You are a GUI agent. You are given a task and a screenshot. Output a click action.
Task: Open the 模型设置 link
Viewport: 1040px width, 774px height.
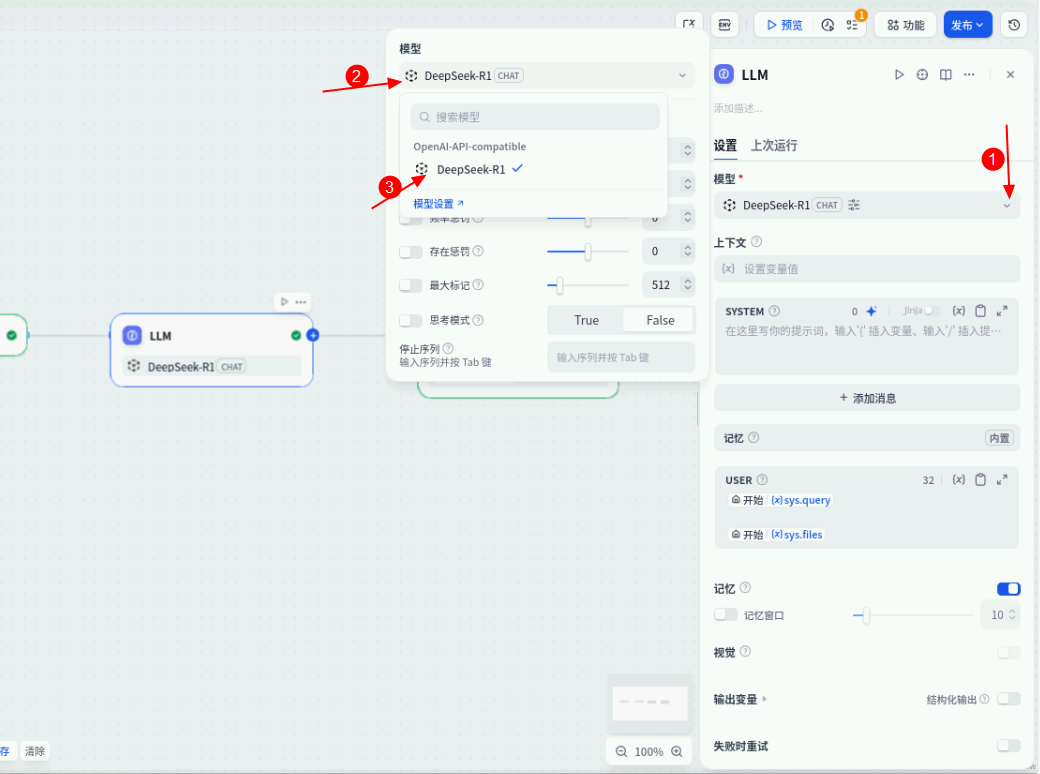pyautogui.click(x=438, y=204)
